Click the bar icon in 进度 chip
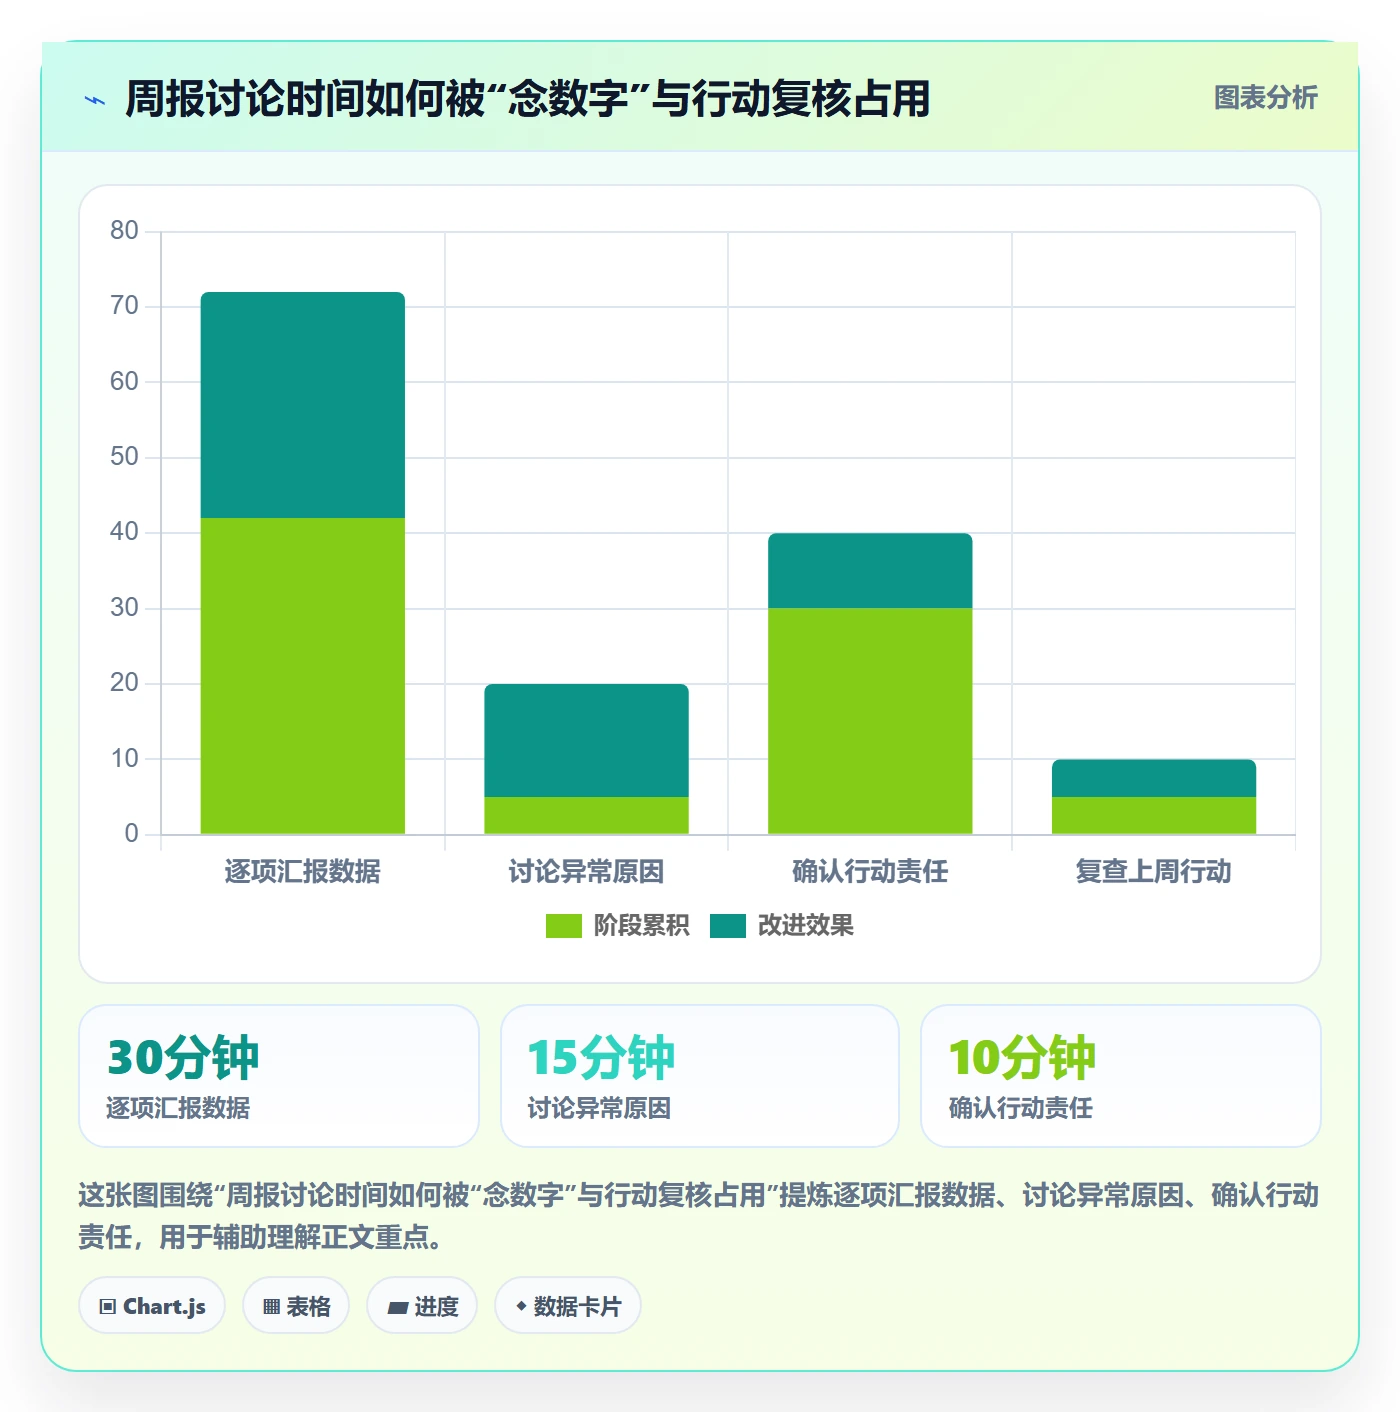Viewport: 1400px width, 1412px height. click(x=397, y=1307)
